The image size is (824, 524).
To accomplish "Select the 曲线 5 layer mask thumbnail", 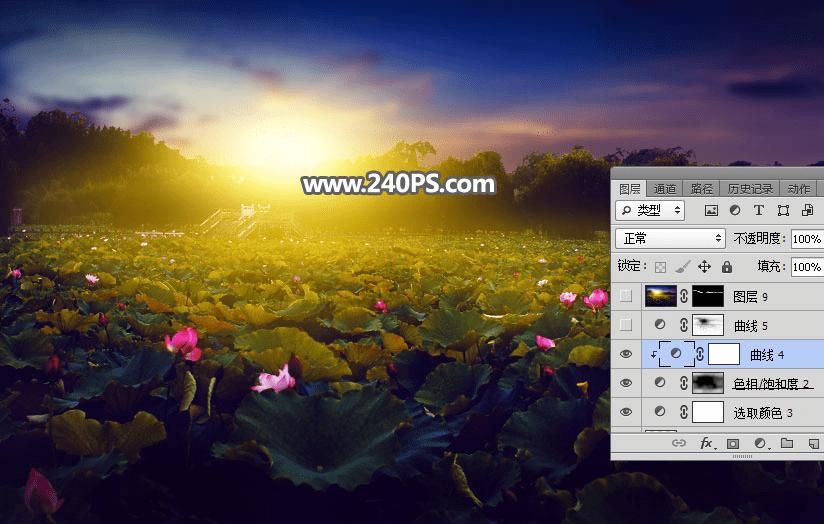I will click(x=708, y=325).
